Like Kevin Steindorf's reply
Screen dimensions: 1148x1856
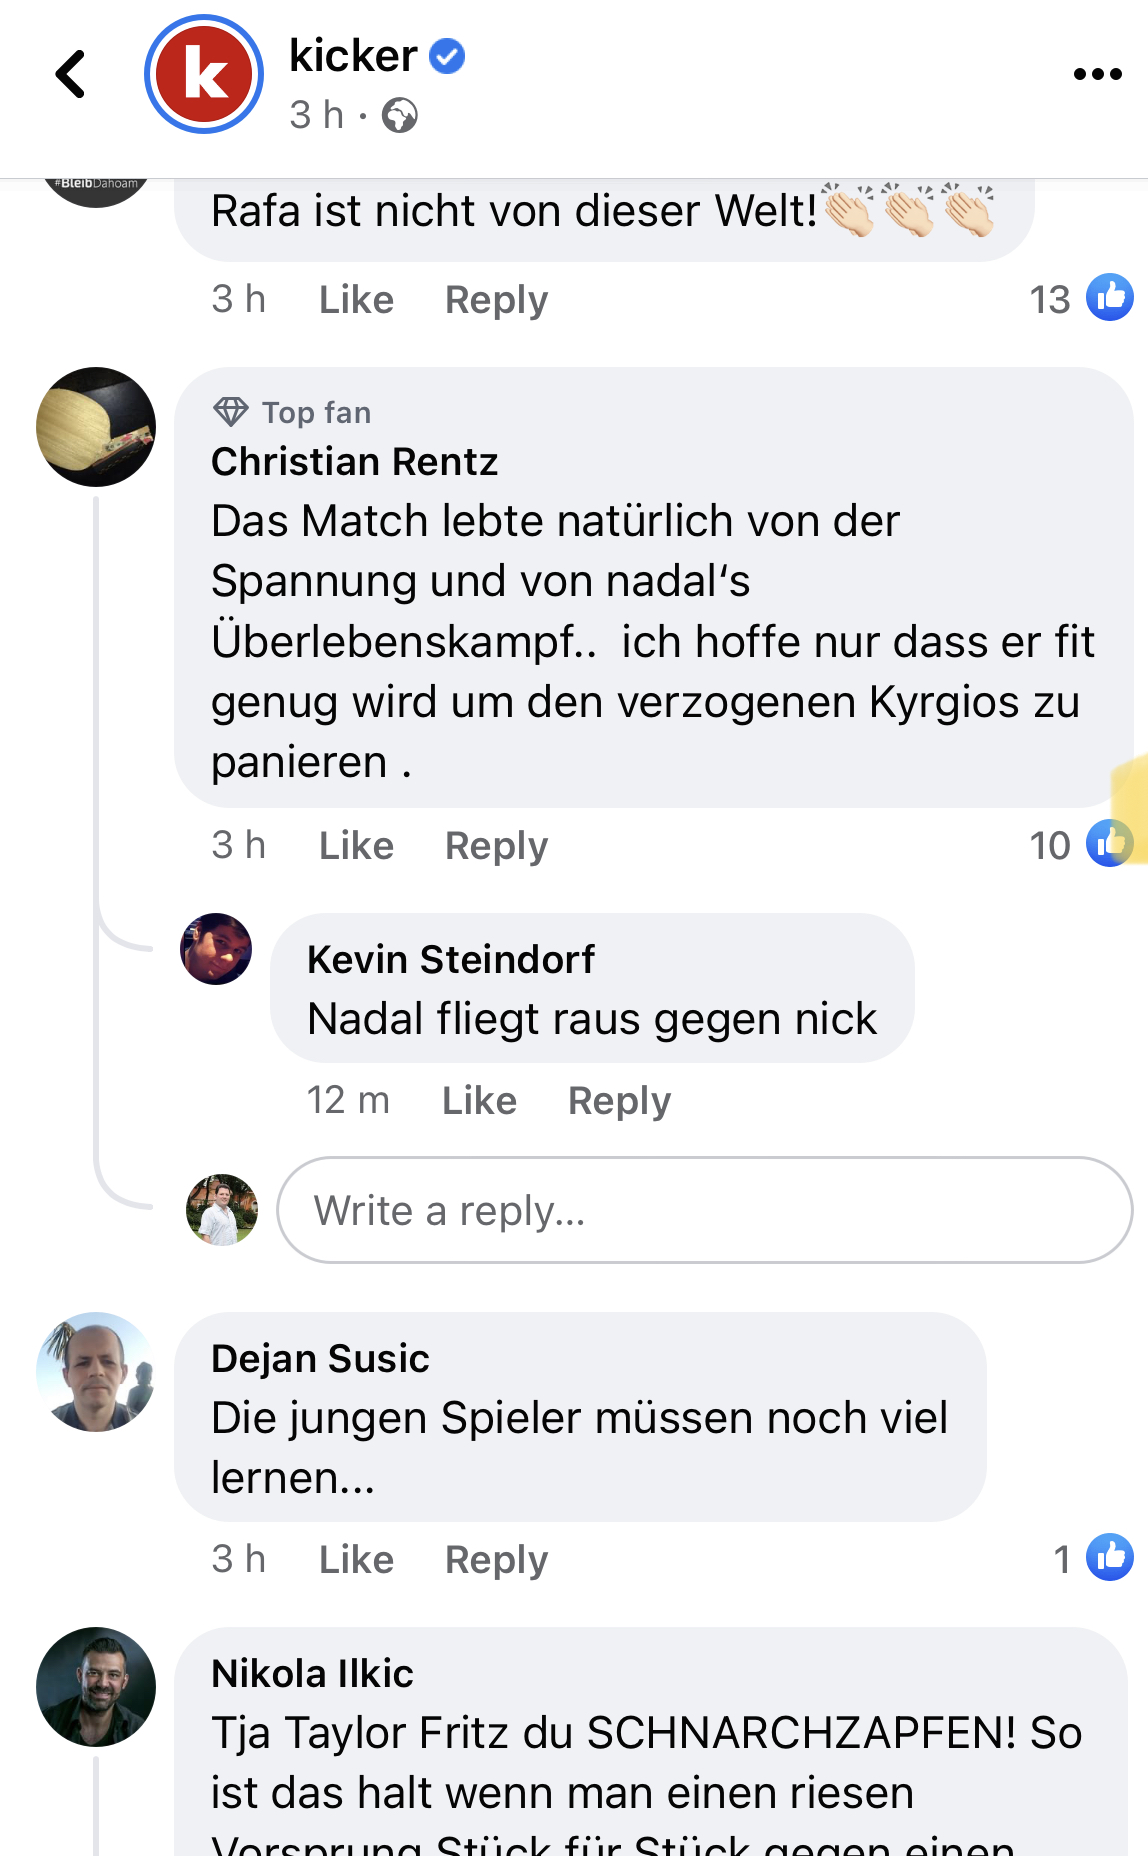(479, 1101)
